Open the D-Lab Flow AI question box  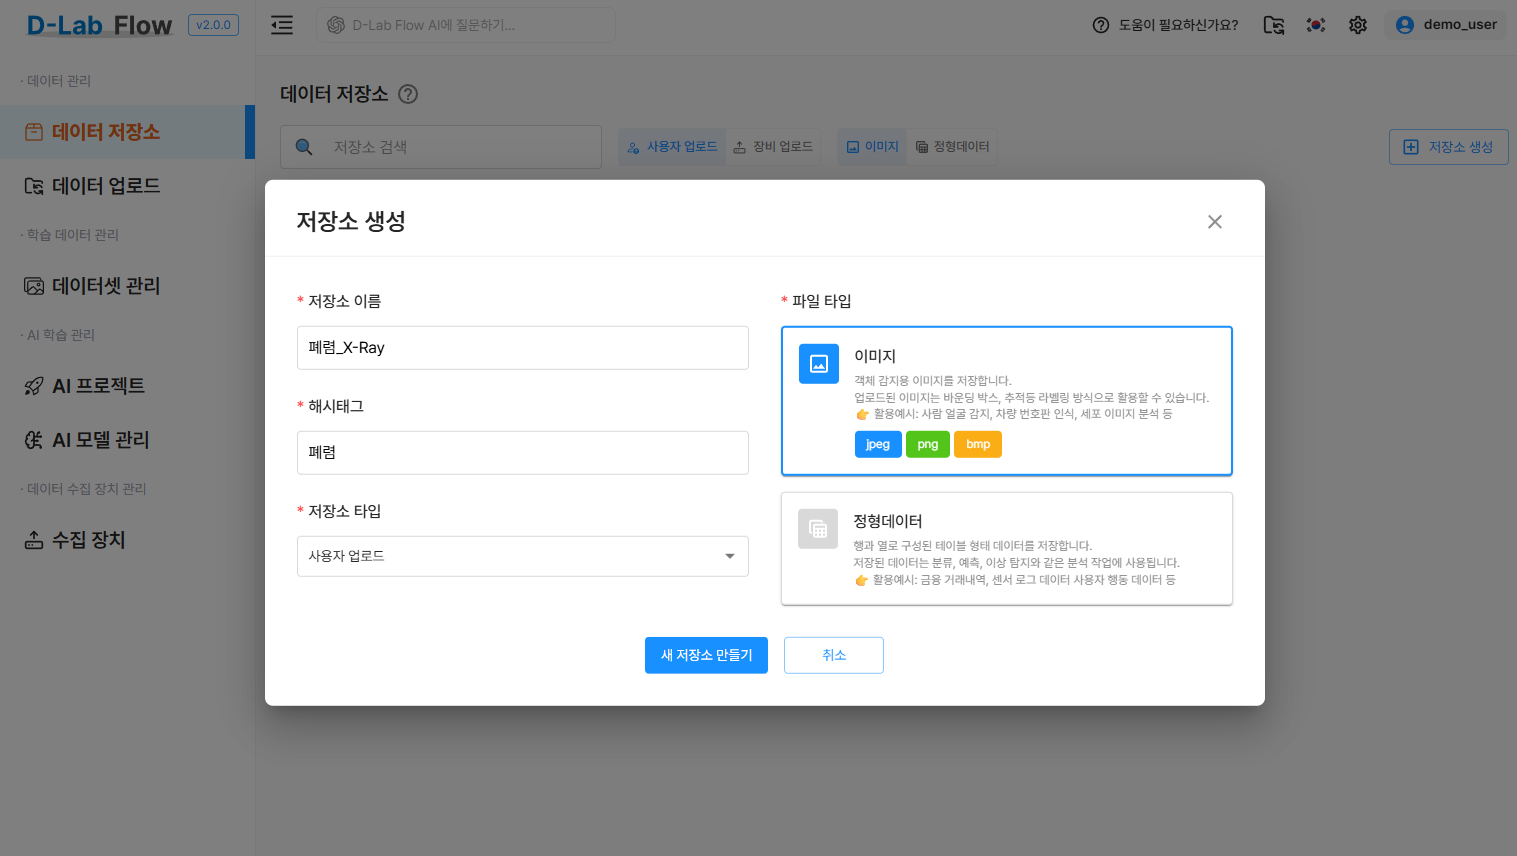465,25
